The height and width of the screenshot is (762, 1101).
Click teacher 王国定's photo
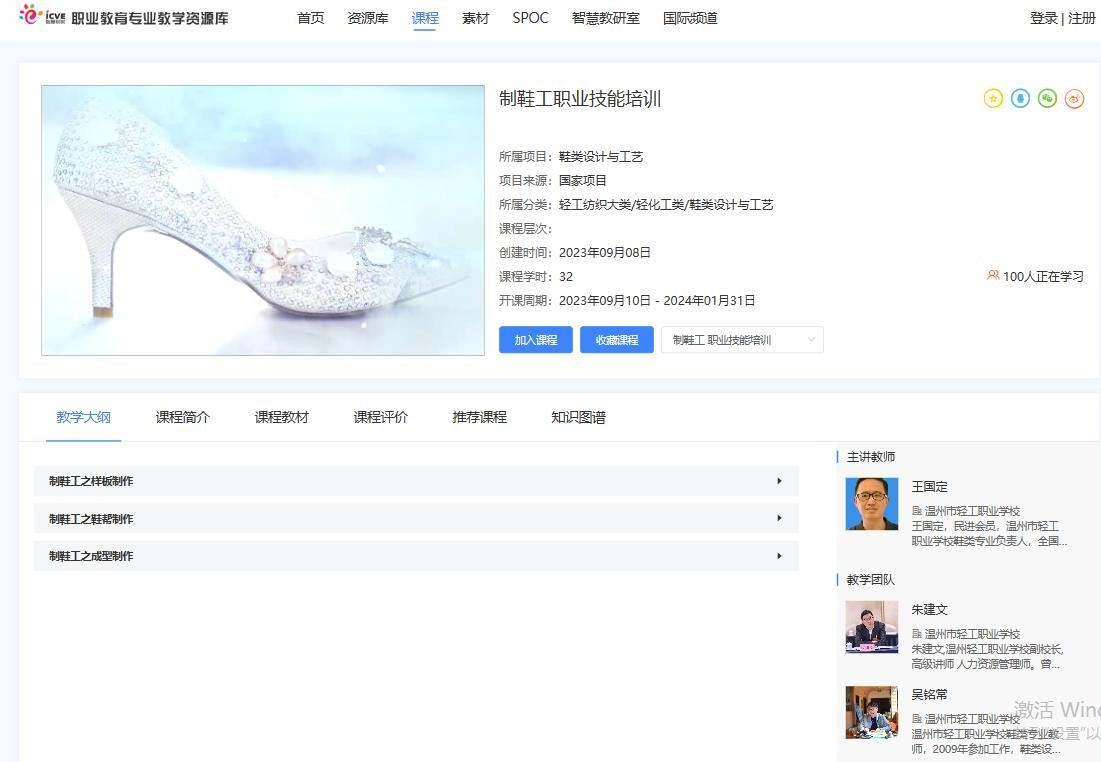(871, 504)
